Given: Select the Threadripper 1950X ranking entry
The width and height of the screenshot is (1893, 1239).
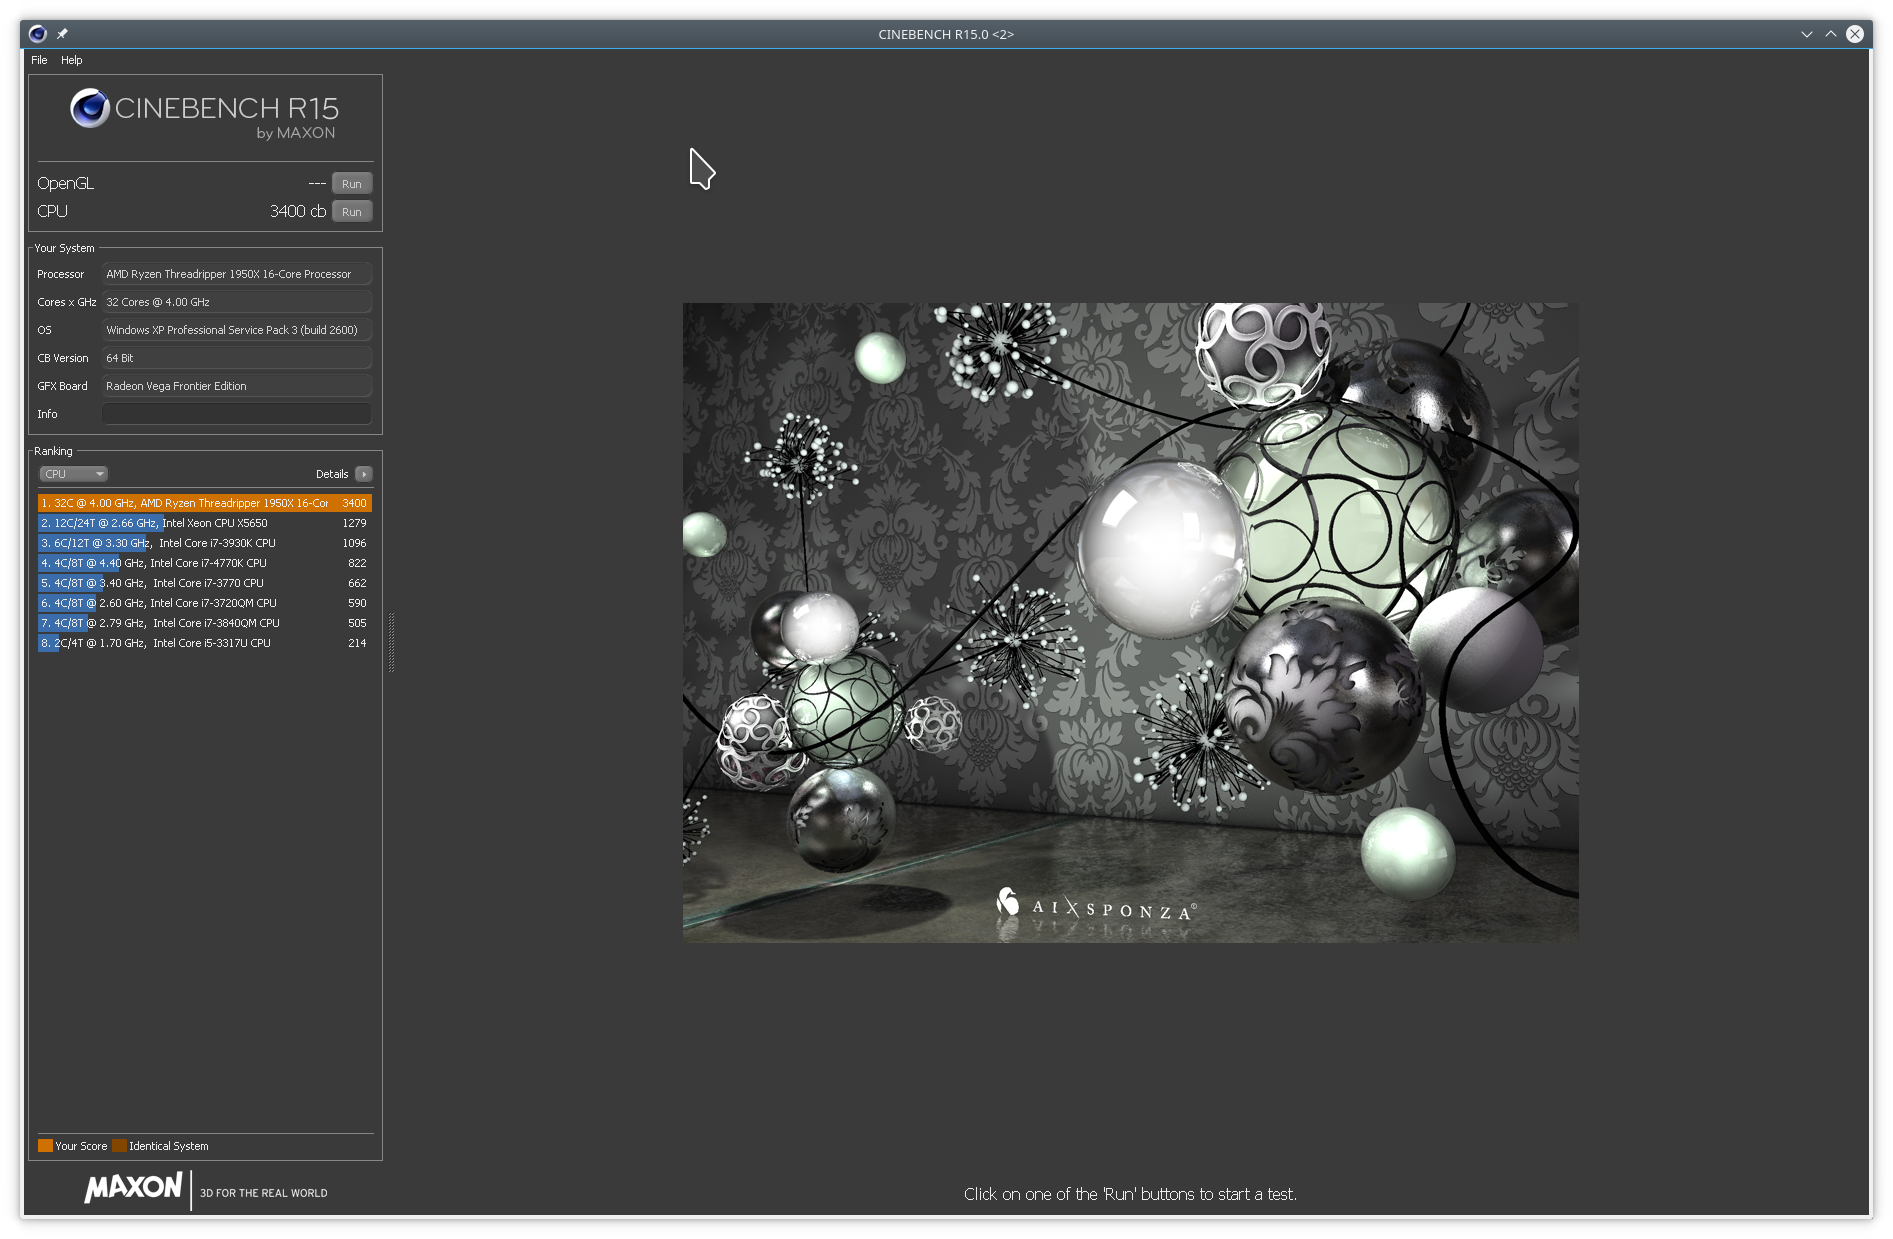Looking at the screenshot, I should click(204, 503).
